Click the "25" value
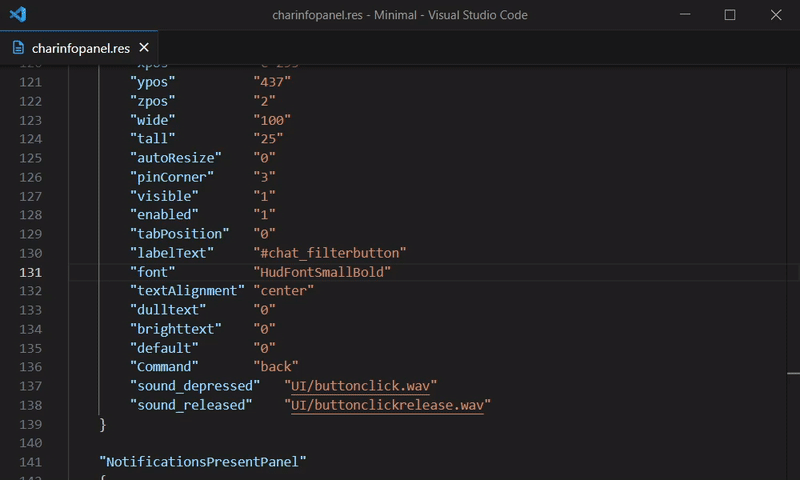 point(268,139)
